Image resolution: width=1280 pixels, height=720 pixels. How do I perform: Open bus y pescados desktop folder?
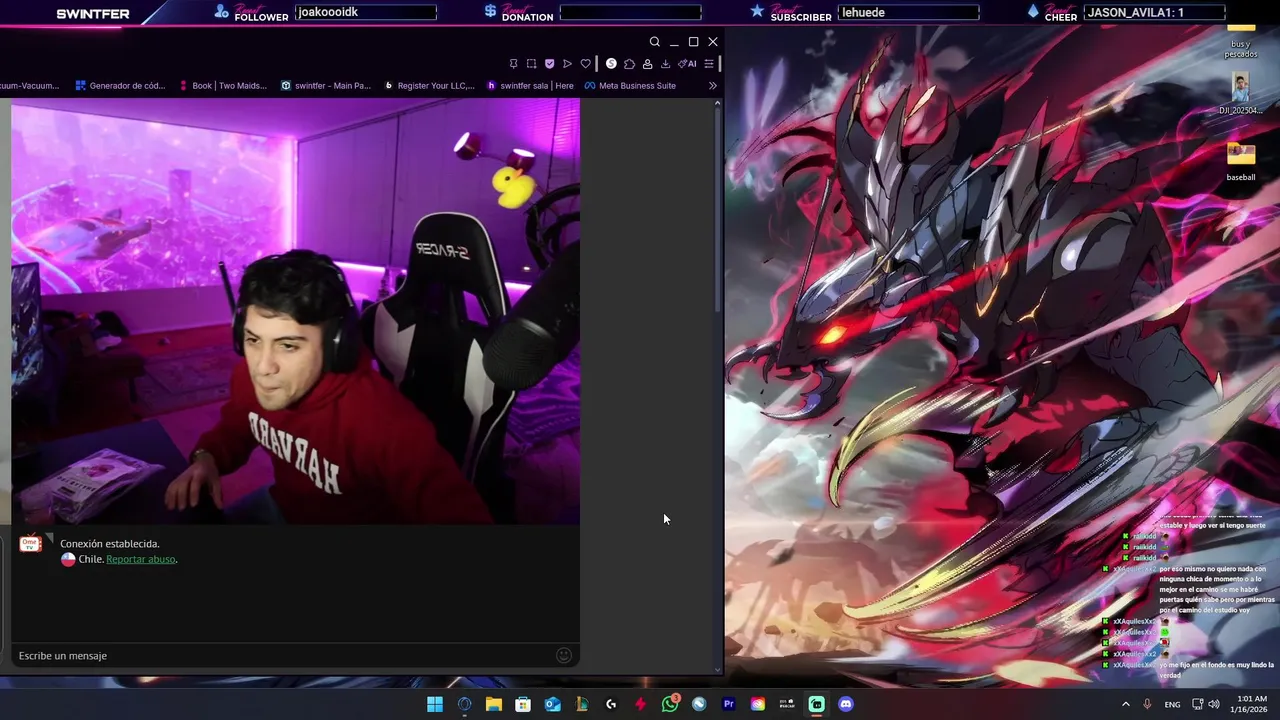1241,42
